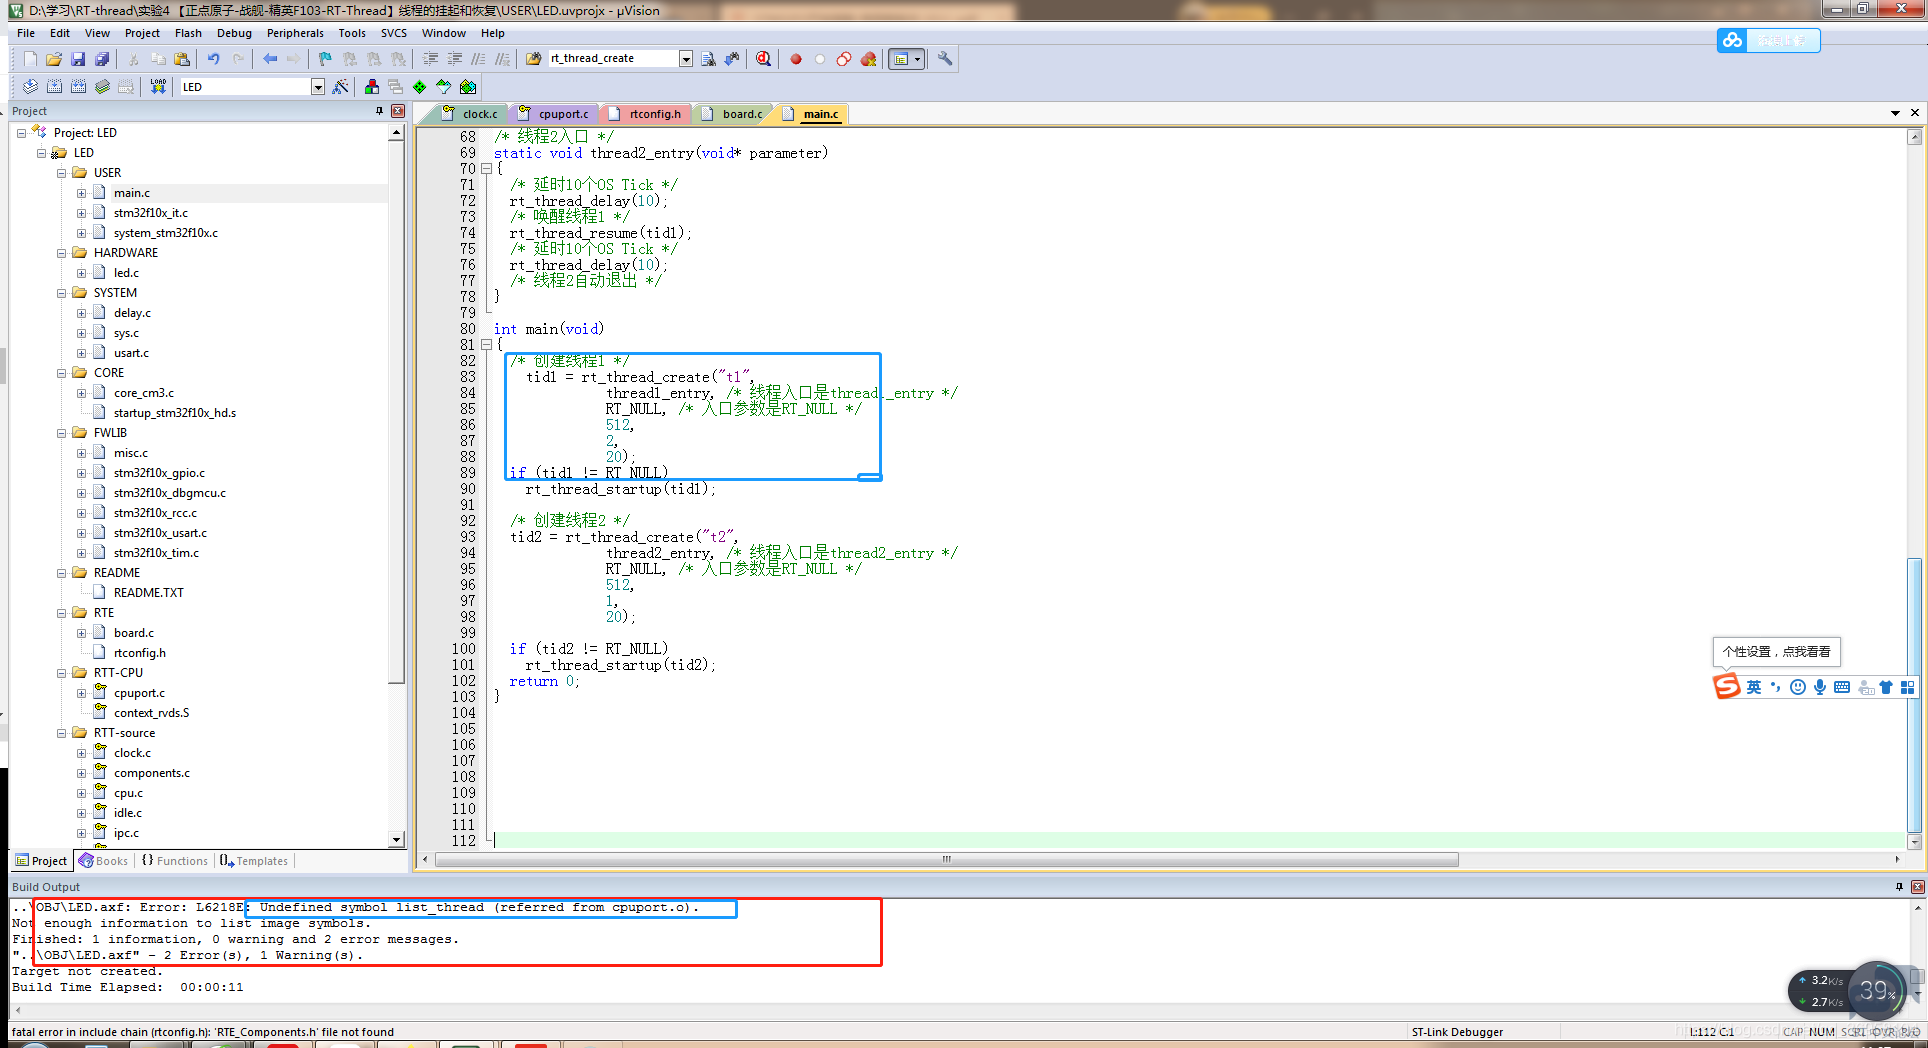Open the LED target selection dropdown

click(x=318, y=87)
